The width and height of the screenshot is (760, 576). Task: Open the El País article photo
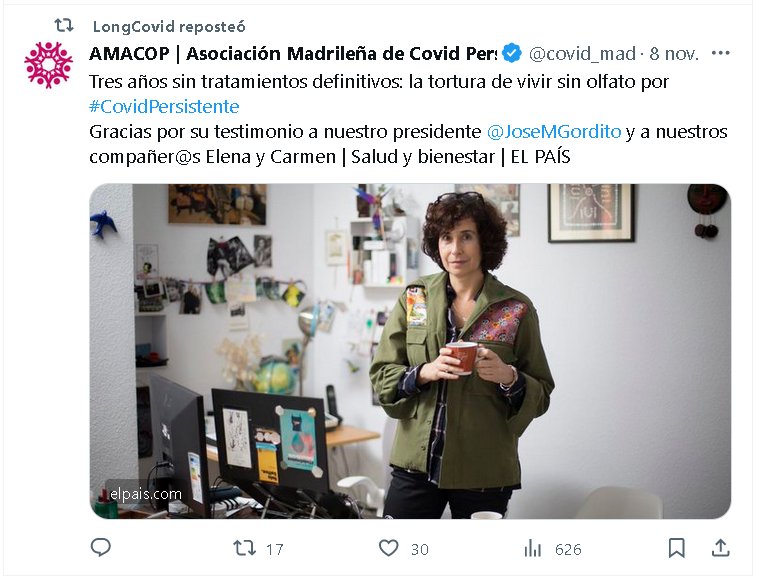point(410,351)
